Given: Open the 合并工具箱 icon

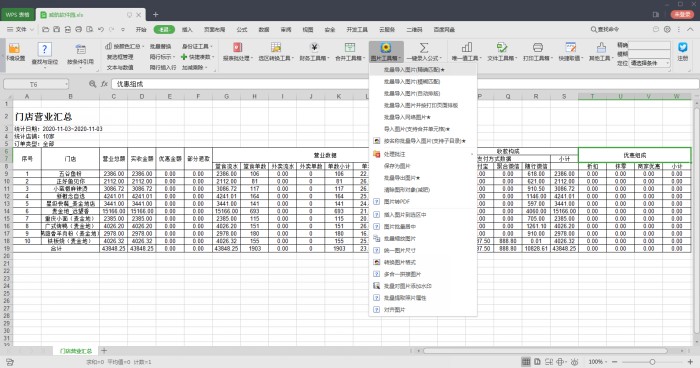Looking at the screenshot, I should pyautogui.click(x=350, y=47).
